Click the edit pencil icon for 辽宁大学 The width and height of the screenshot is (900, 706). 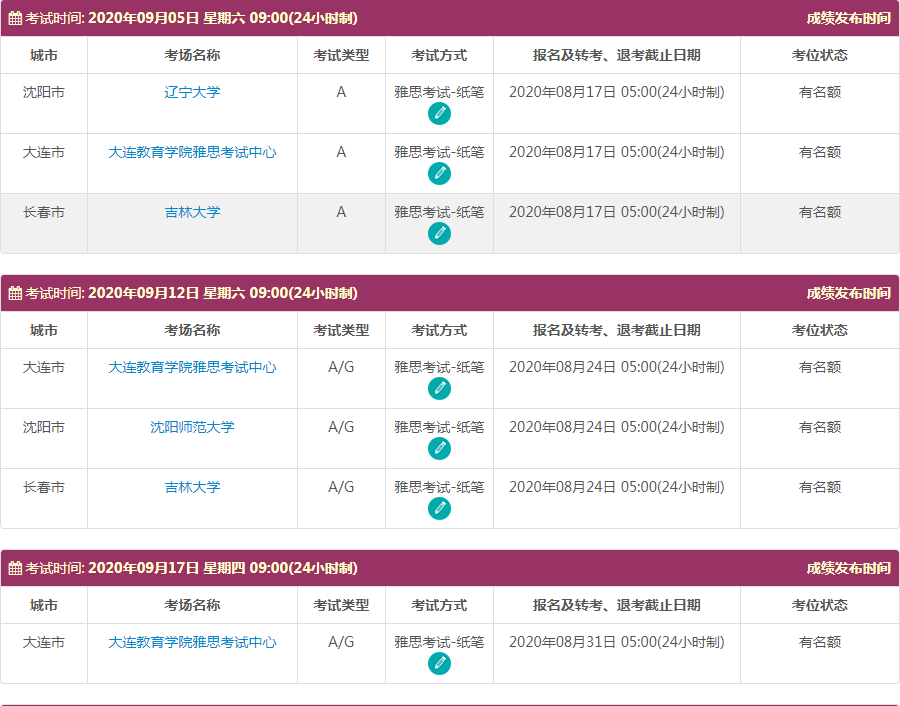click(x=441, y=113)
